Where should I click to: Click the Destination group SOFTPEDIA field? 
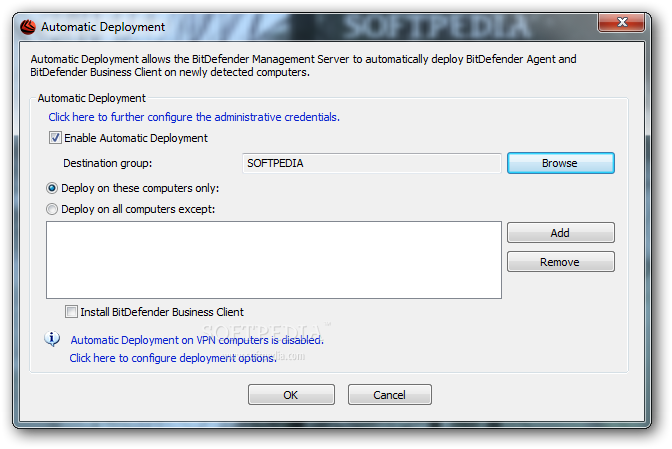[x=372, y=163]
